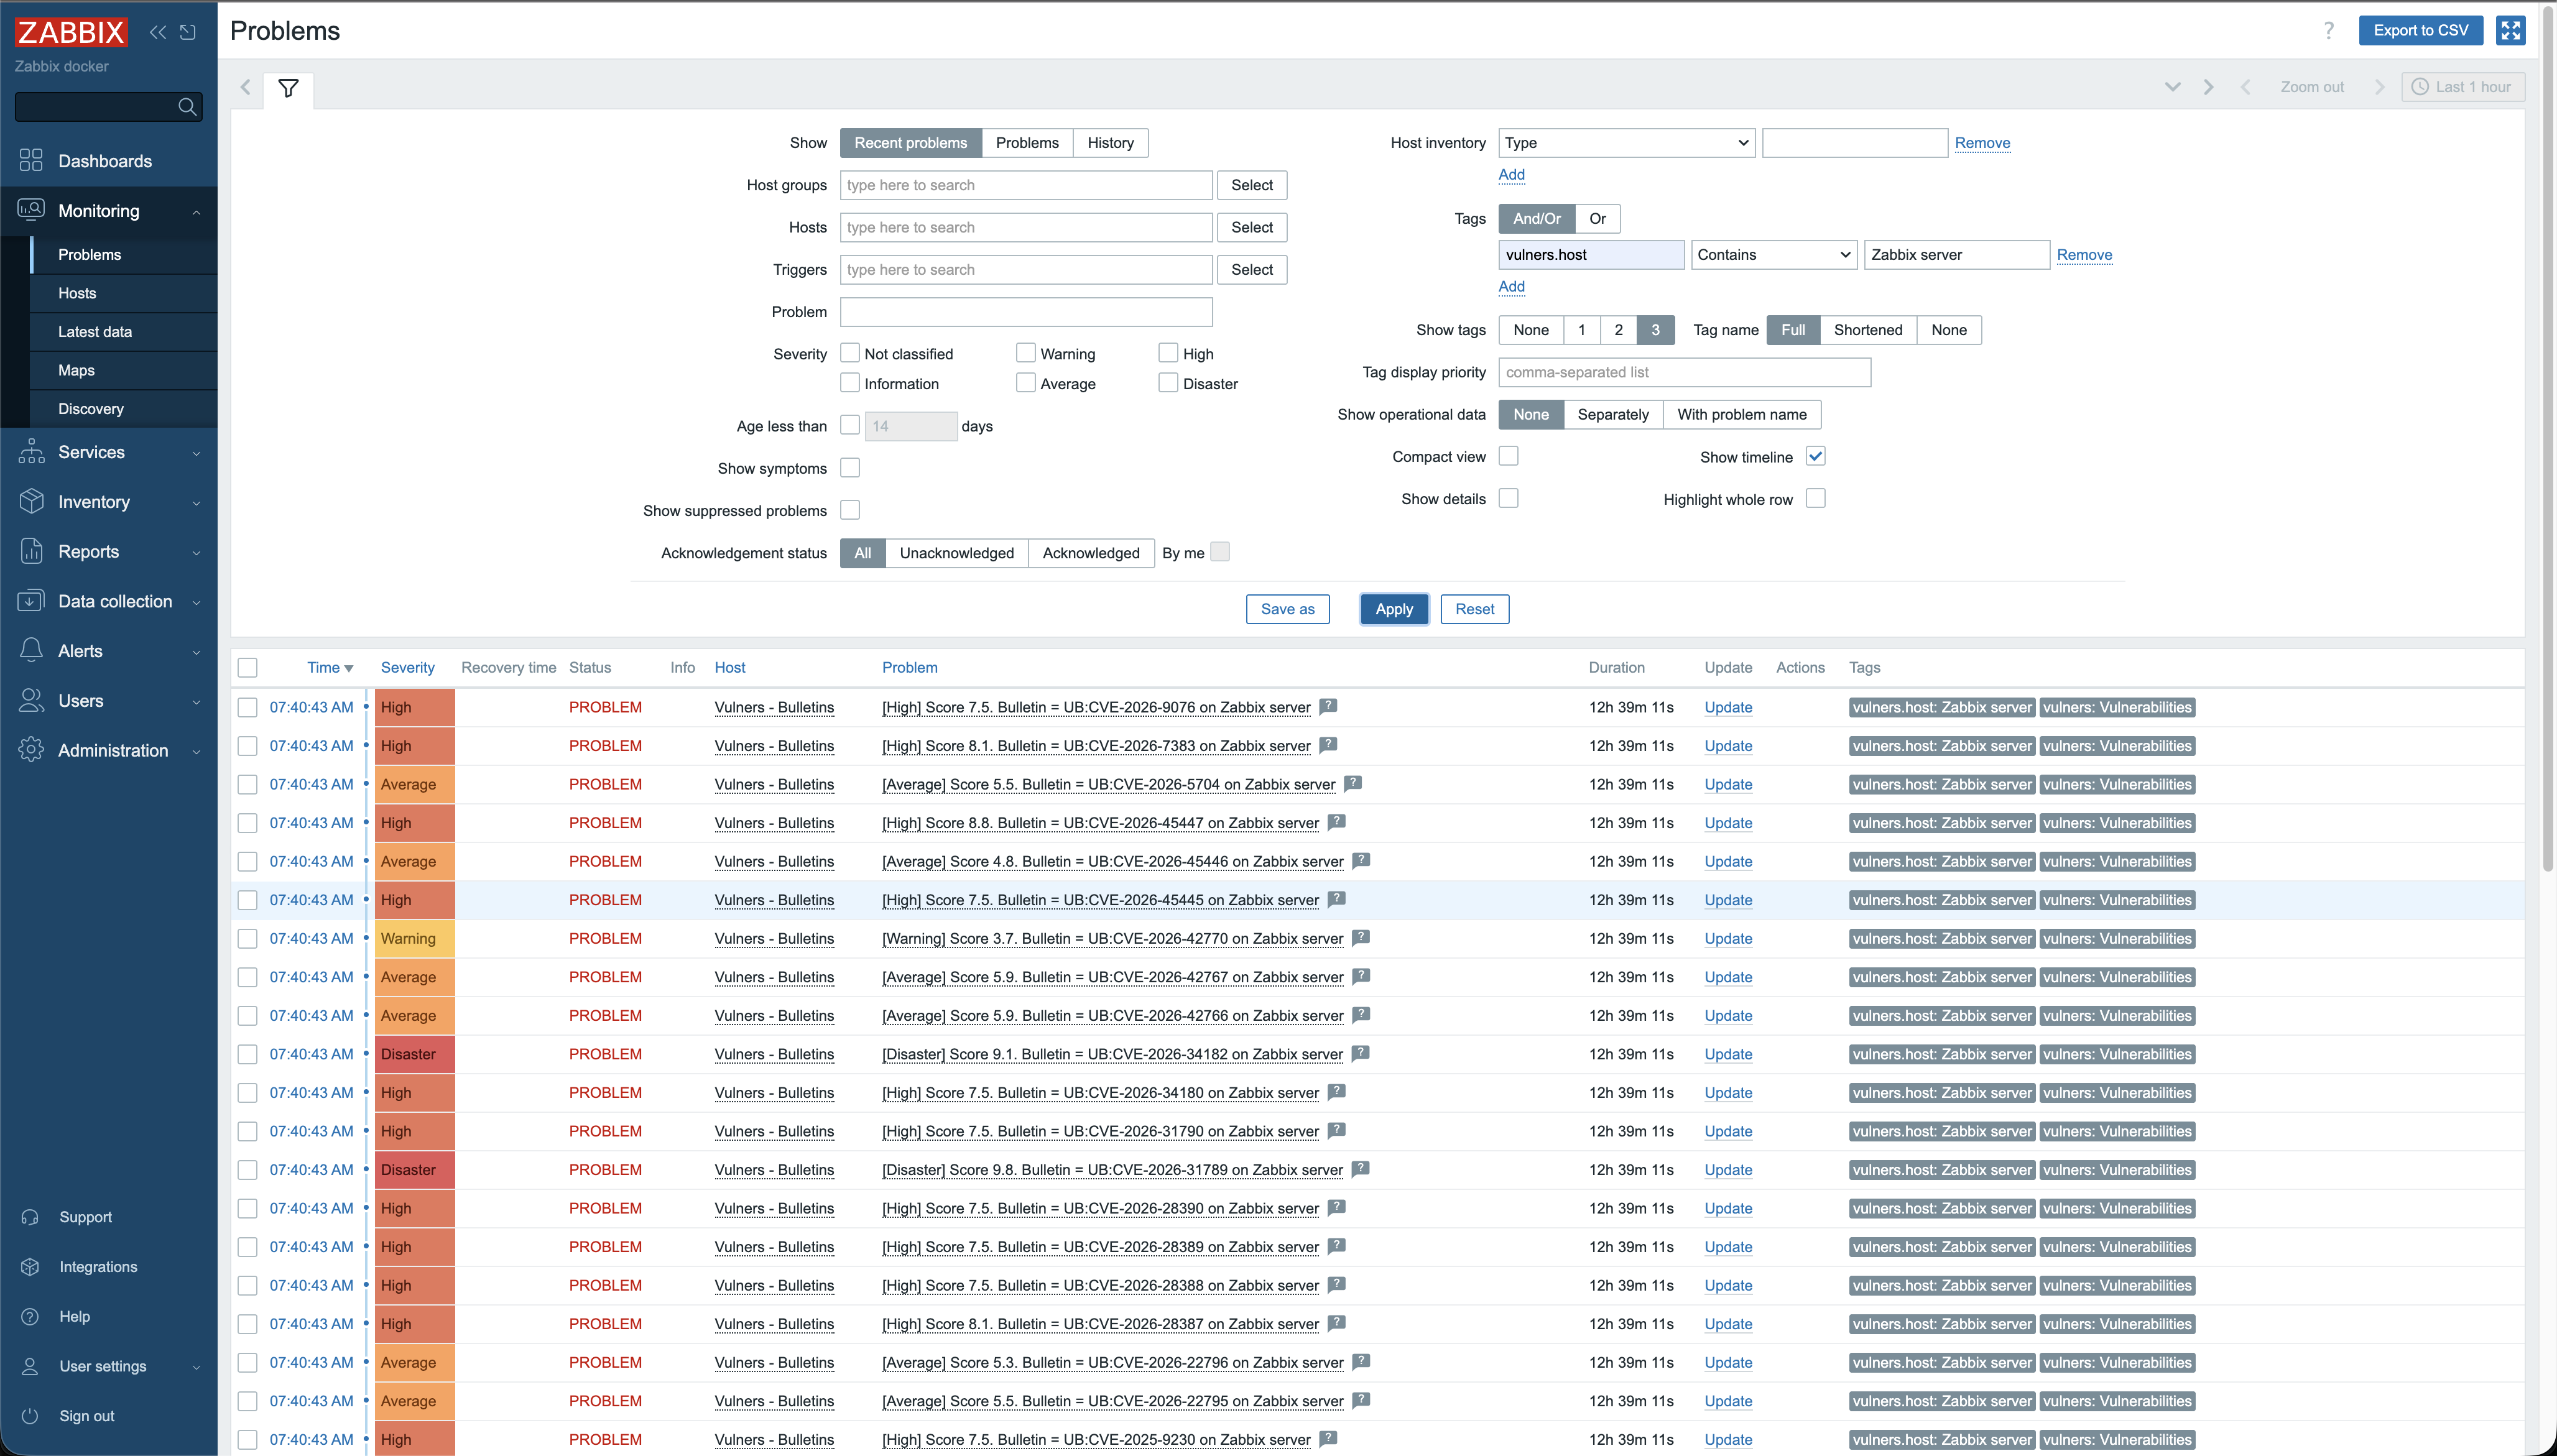2557x1456 pixels.
Task: Click the Data collection icon
Action: (31, 601)
